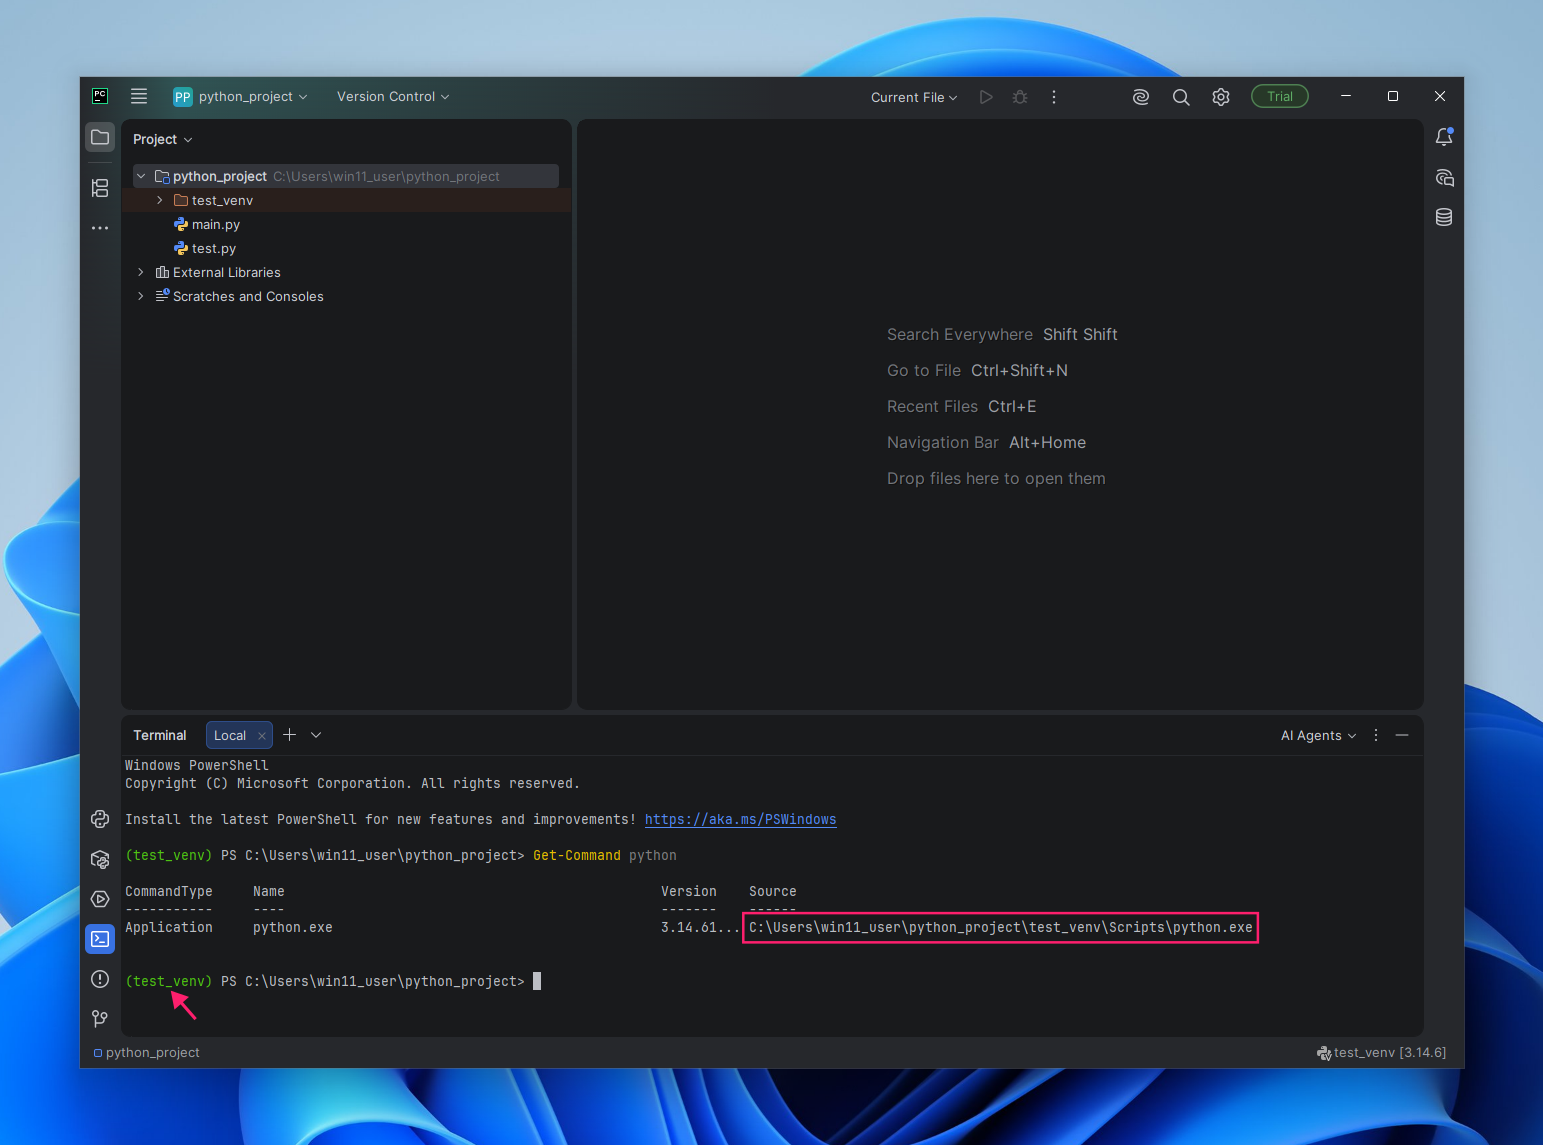This screenshot has width=1543, height=1145.
Task: Click the Terminal panel title
Action: (160, 735)
